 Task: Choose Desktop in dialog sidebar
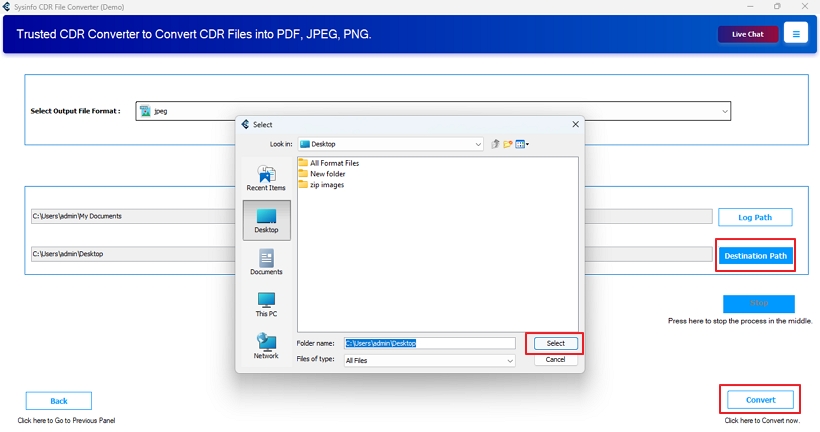coord(266,220)
